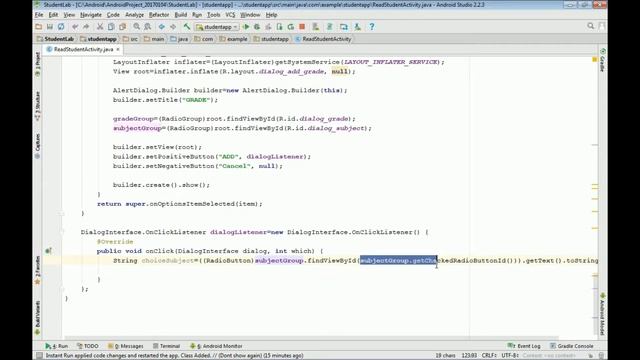The height and width of the screenshot is (360, 640).
Task: Click the yellow analysis status square
Action: (x=595, y=60)
